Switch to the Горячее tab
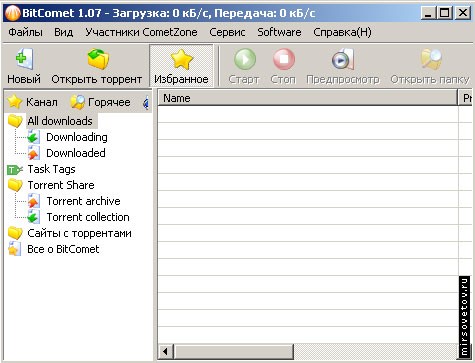This screenshot has height=363, width=475. coord(100,102)
